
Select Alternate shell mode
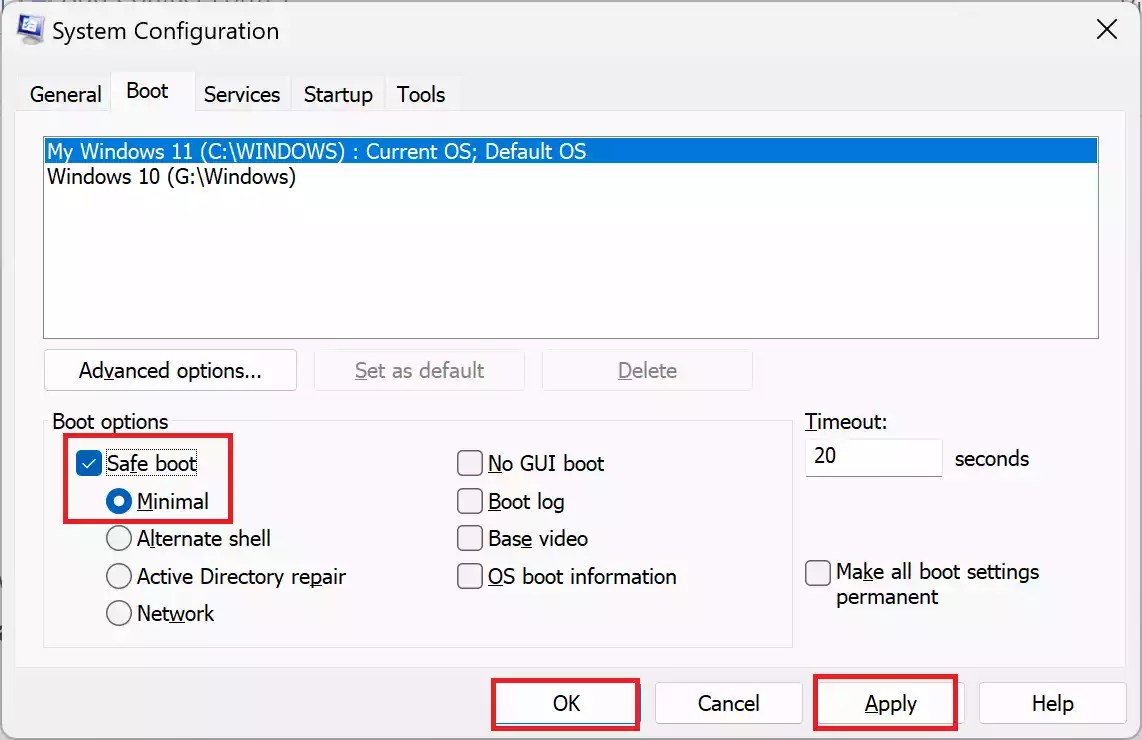point(118,538)
